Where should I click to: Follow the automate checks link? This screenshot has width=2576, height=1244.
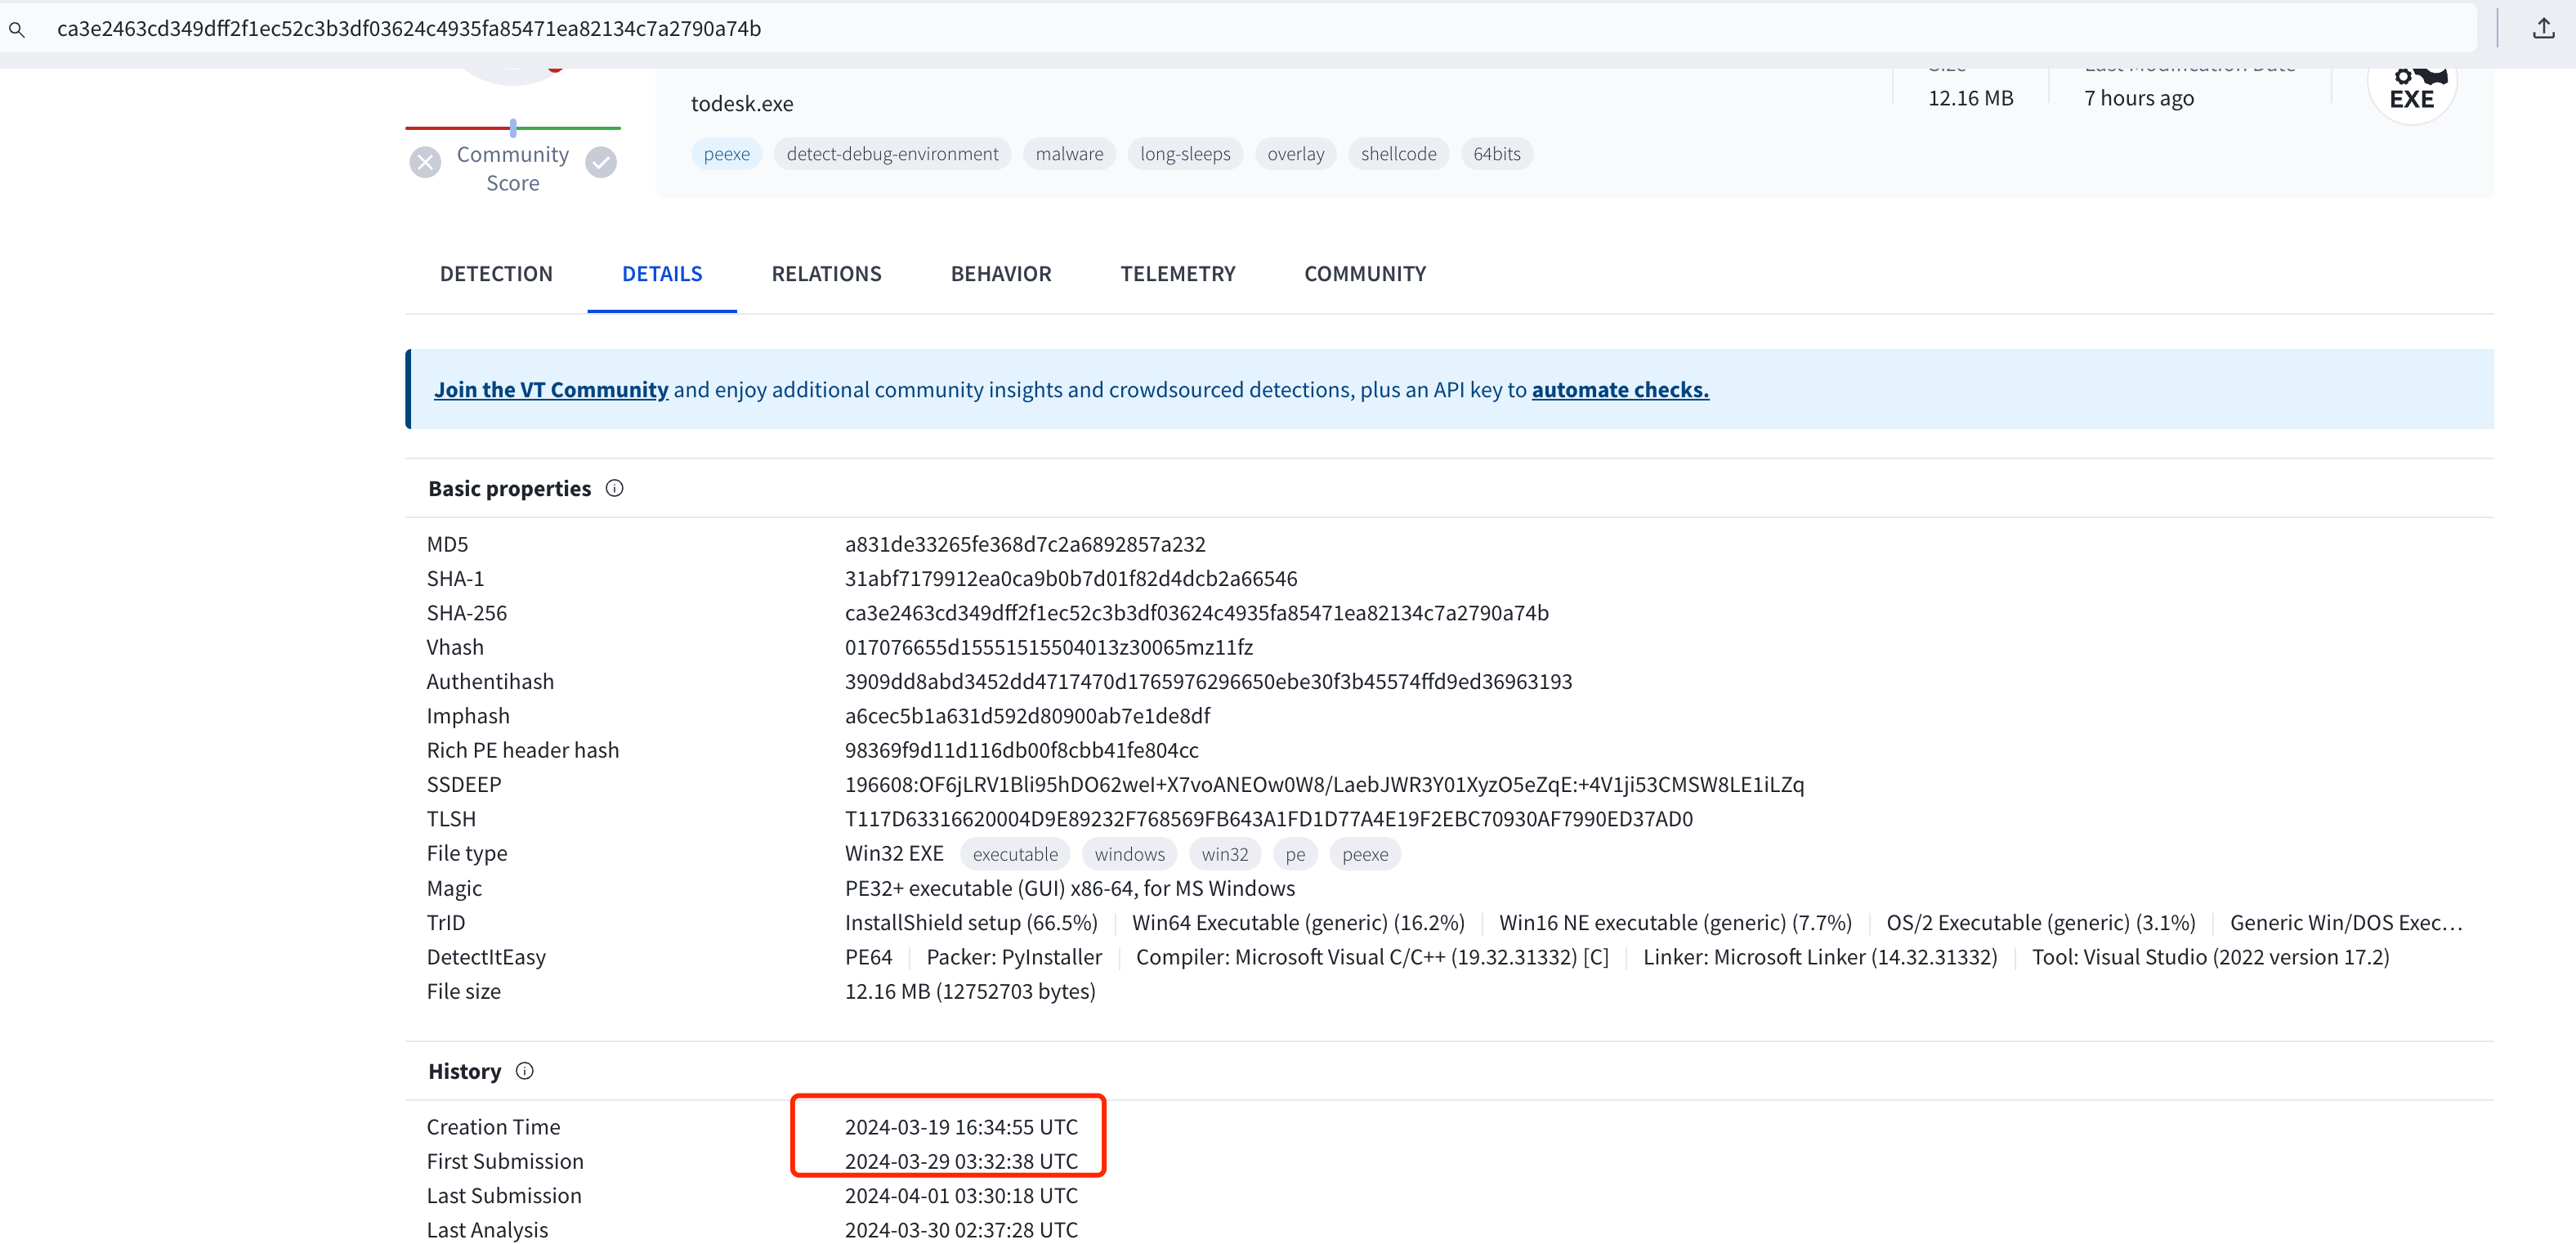[1620, 390]
